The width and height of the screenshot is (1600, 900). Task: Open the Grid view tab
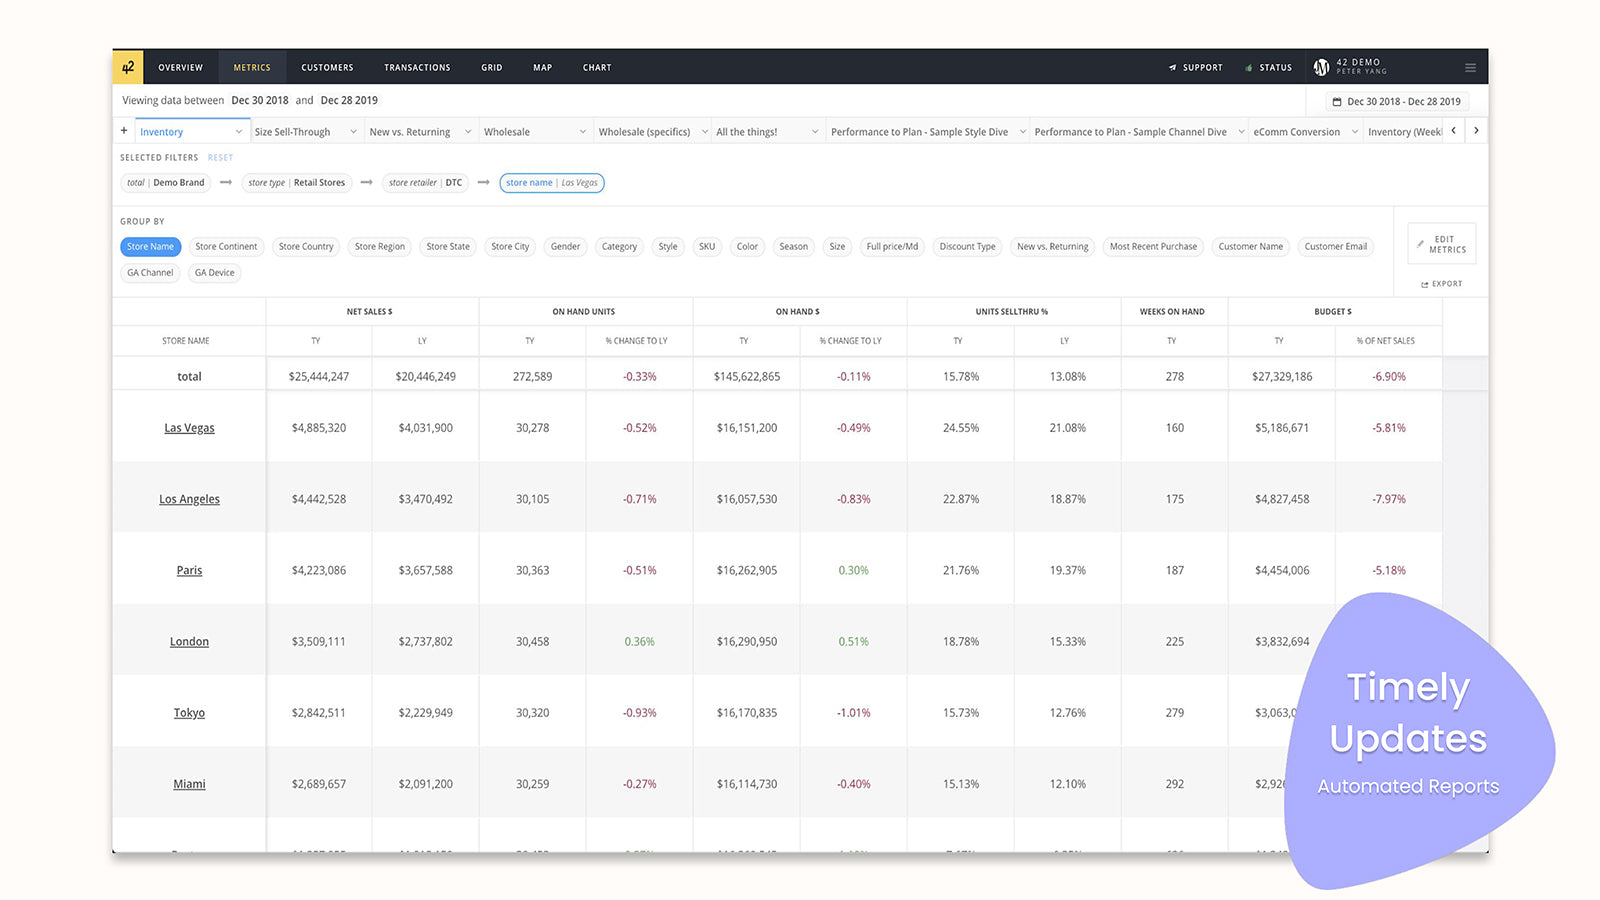[x=491, y=68]
